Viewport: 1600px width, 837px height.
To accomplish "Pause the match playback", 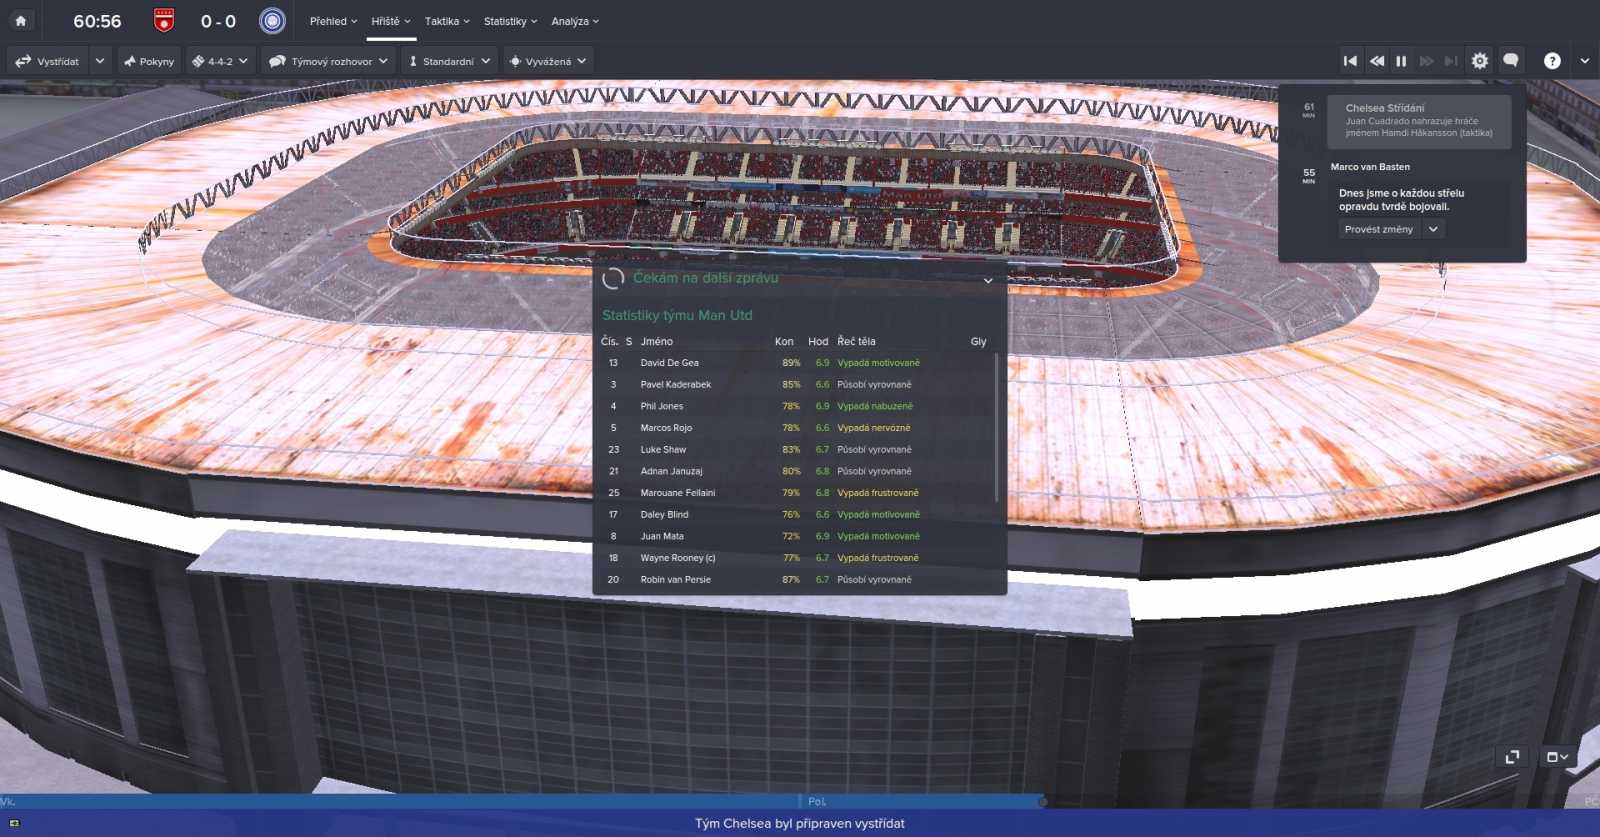I will [1401, 61].
